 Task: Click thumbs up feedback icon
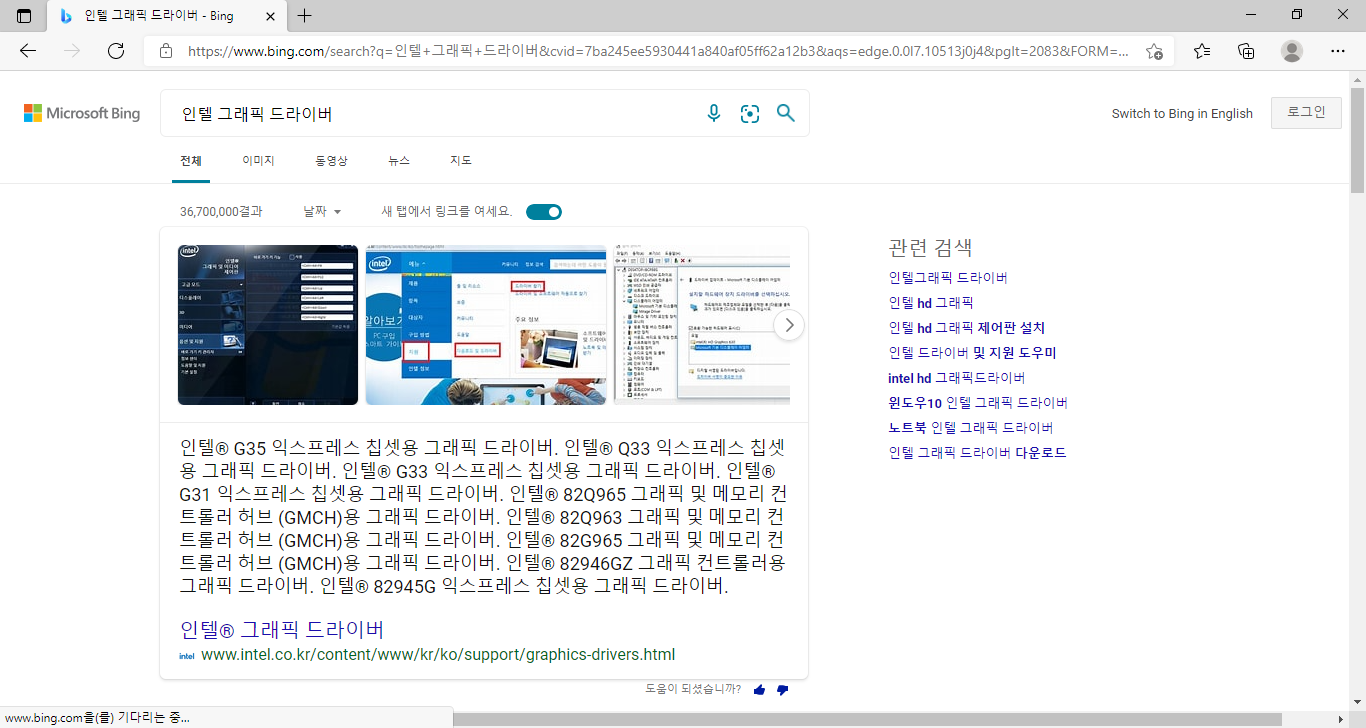tap(759, 690)
